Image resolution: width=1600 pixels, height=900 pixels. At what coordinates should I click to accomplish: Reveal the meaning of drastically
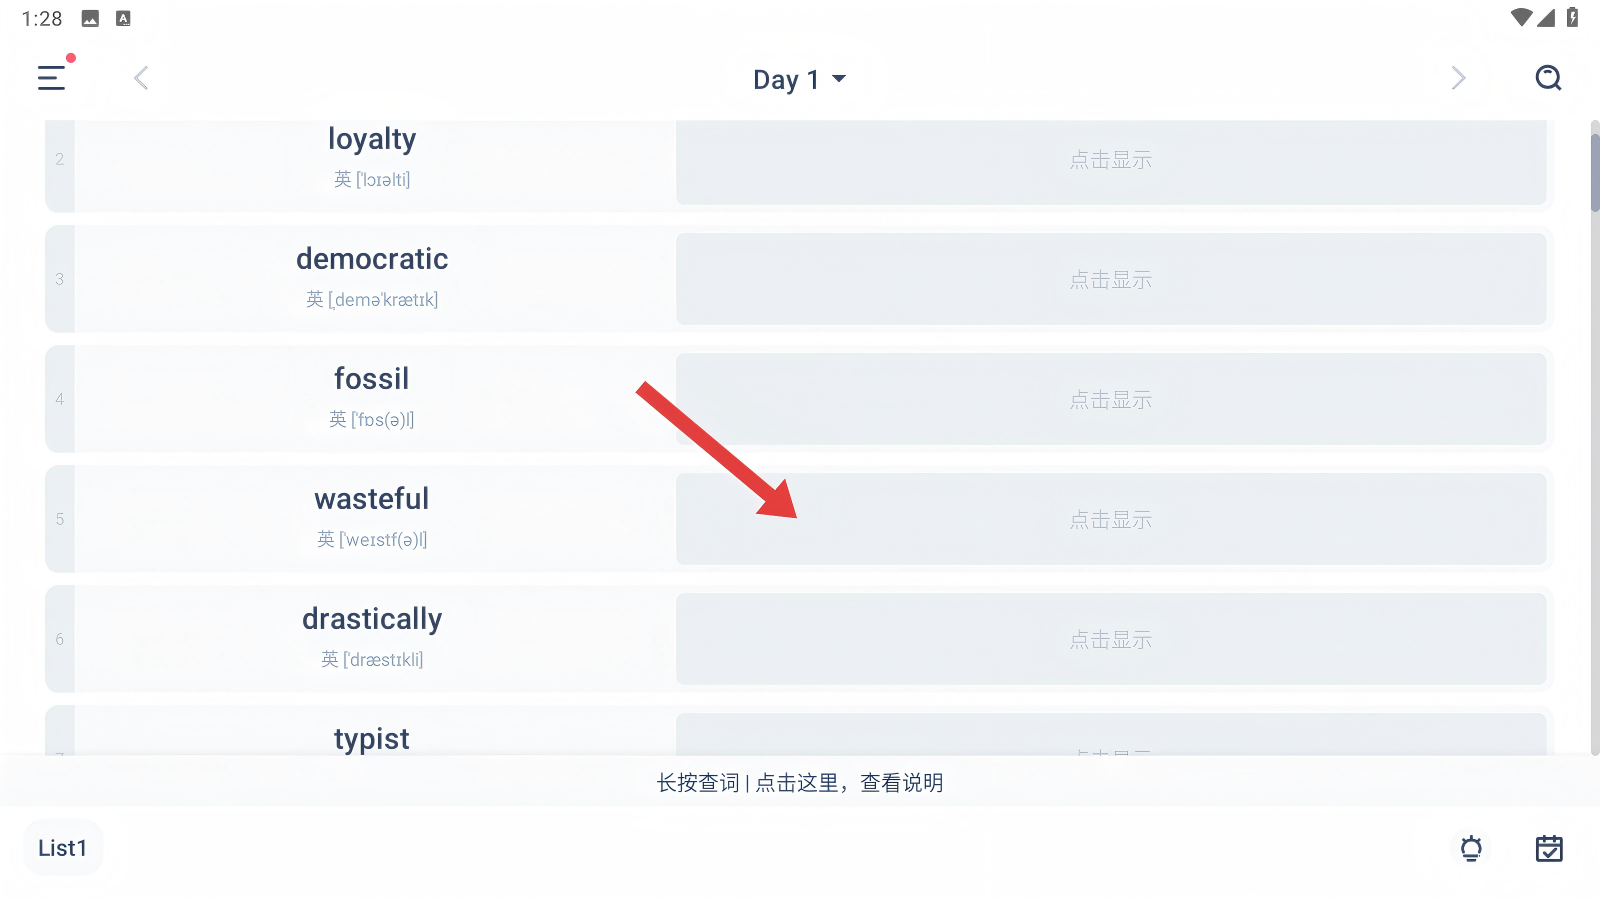pos(1110,640)
